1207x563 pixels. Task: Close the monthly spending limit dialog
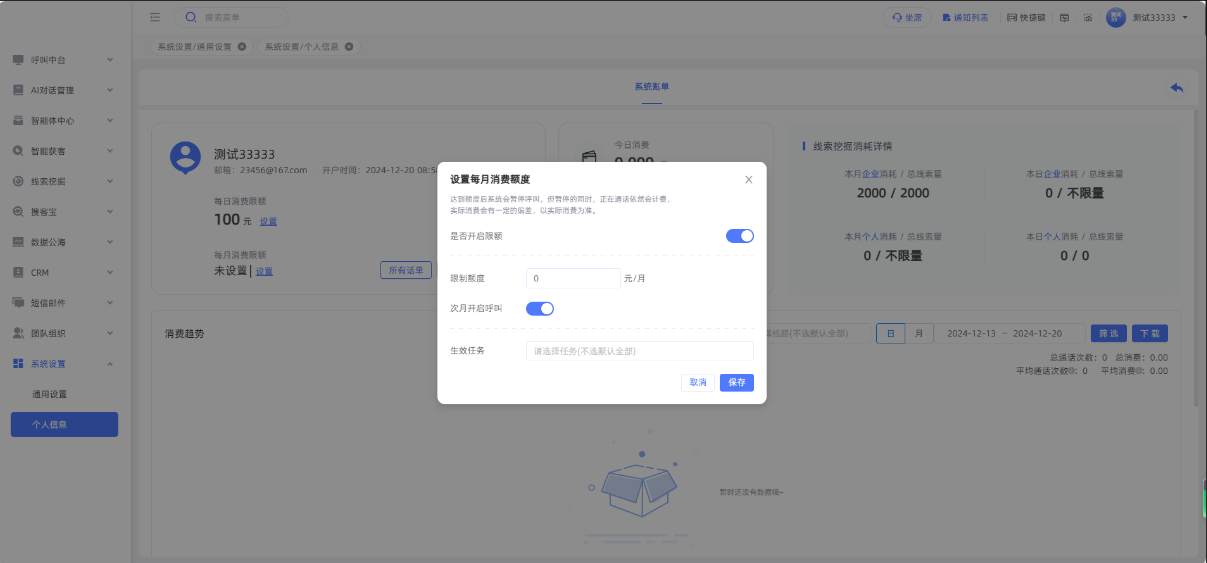(x=749, y=180)
